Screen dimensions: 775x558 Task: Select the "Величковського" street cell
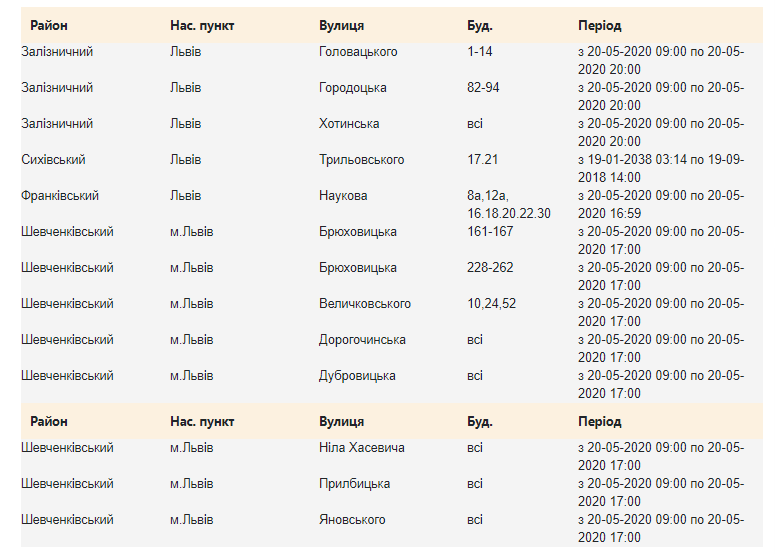(x=364, y=304)
